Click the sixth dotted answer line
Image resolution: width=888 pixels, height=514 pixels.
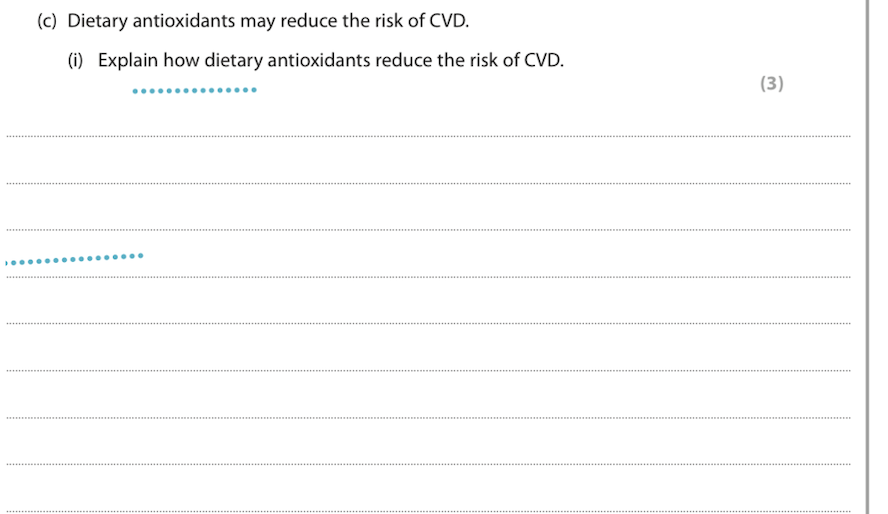click(428, 371)
